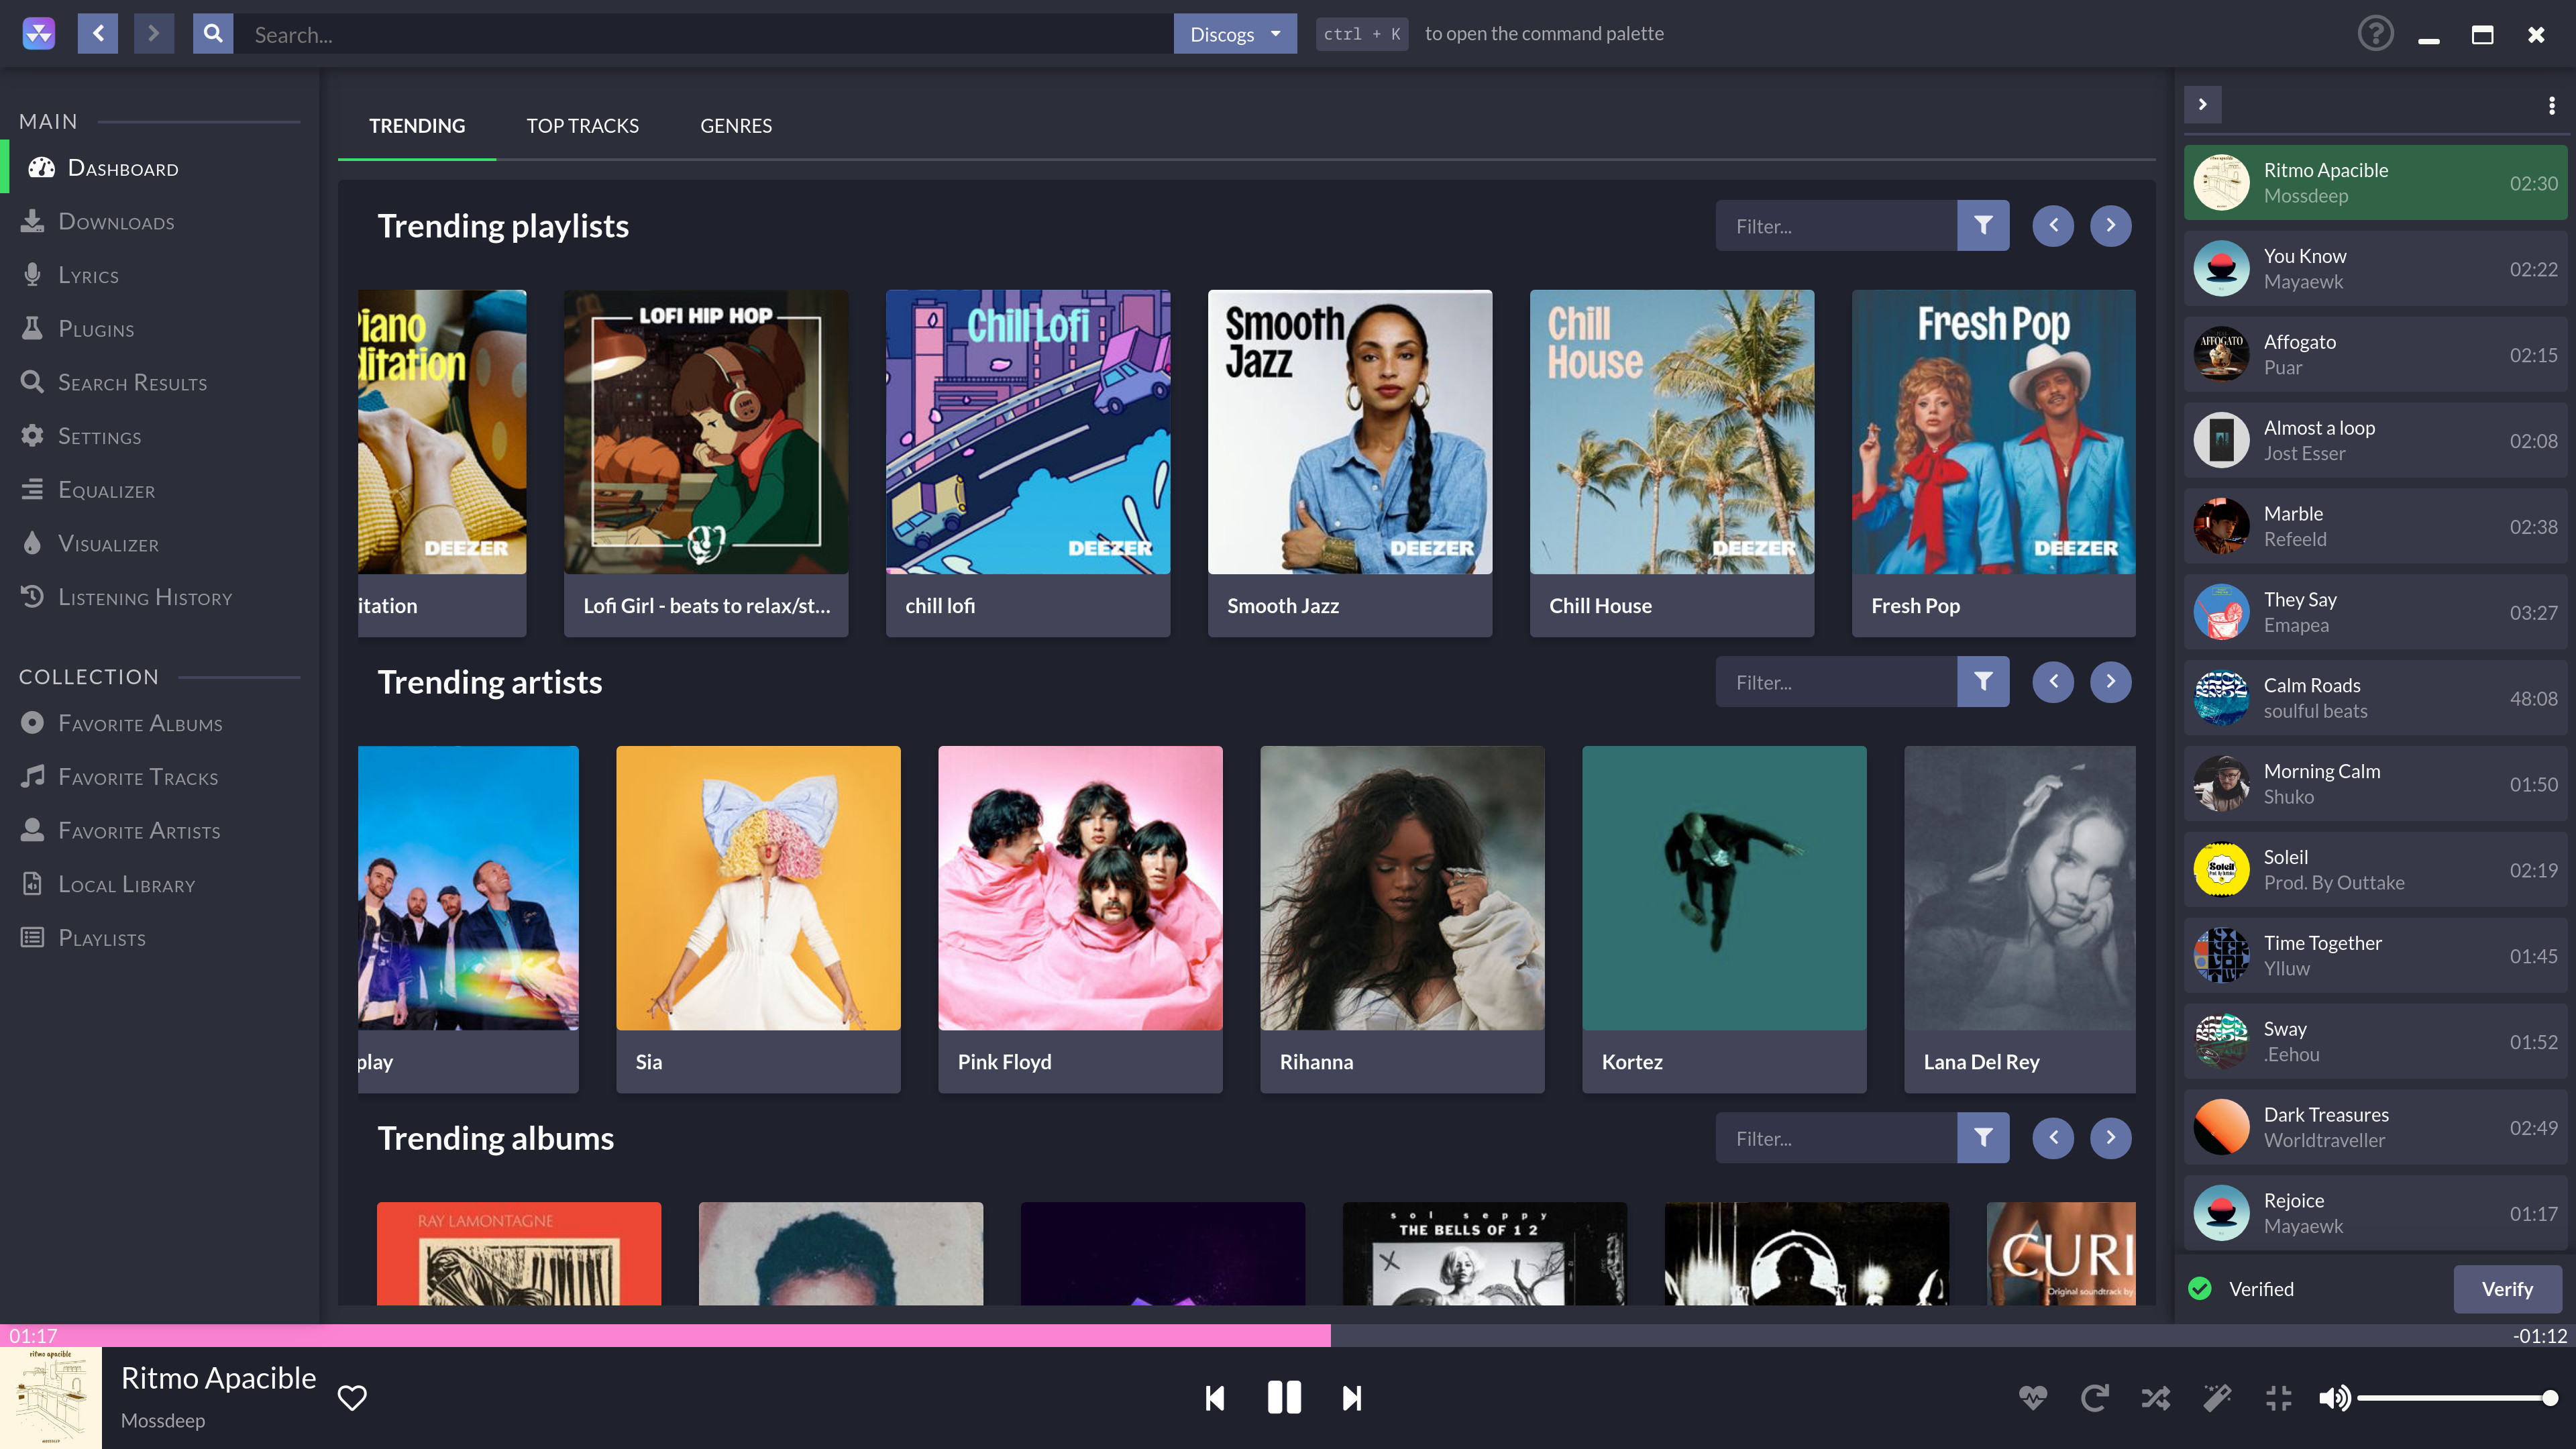Open the Genres tab
The width and height of the screenshot is (2576, 1449).
pos(735,126)
